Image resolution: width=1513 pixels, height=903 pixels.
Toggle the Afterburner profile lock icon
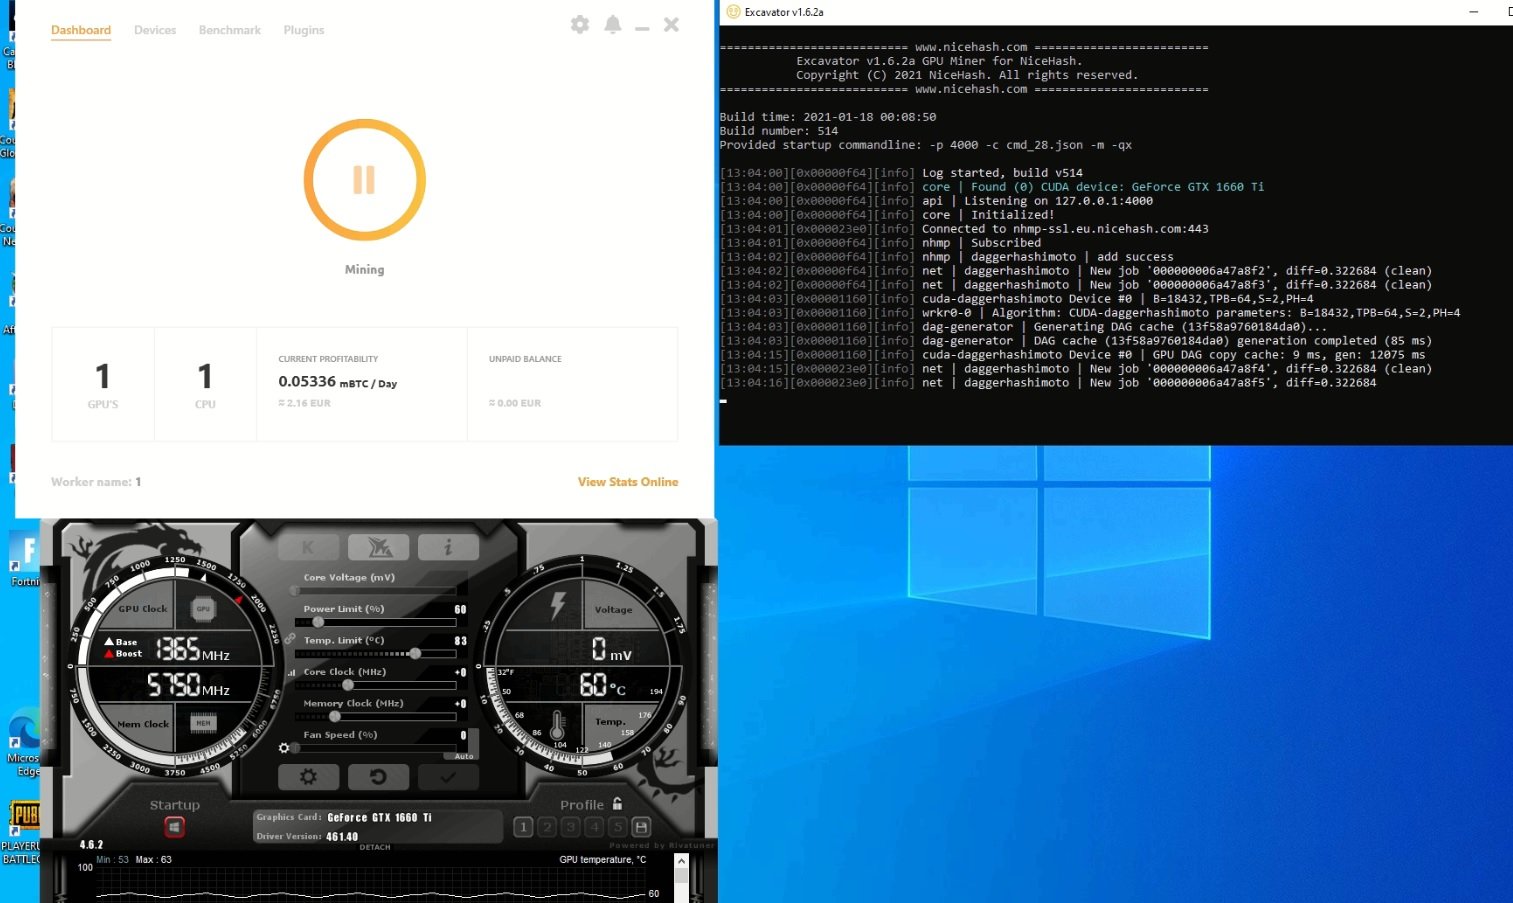coord(617,804)
